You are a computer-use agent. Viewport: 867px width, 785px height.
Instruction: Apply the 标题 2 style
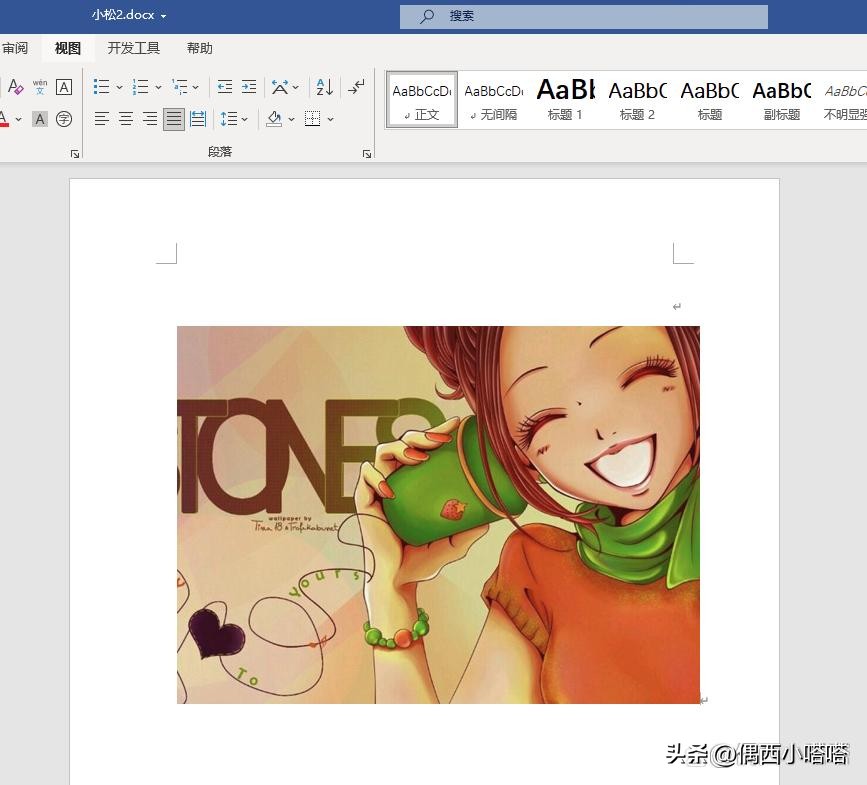pos(637,100)
